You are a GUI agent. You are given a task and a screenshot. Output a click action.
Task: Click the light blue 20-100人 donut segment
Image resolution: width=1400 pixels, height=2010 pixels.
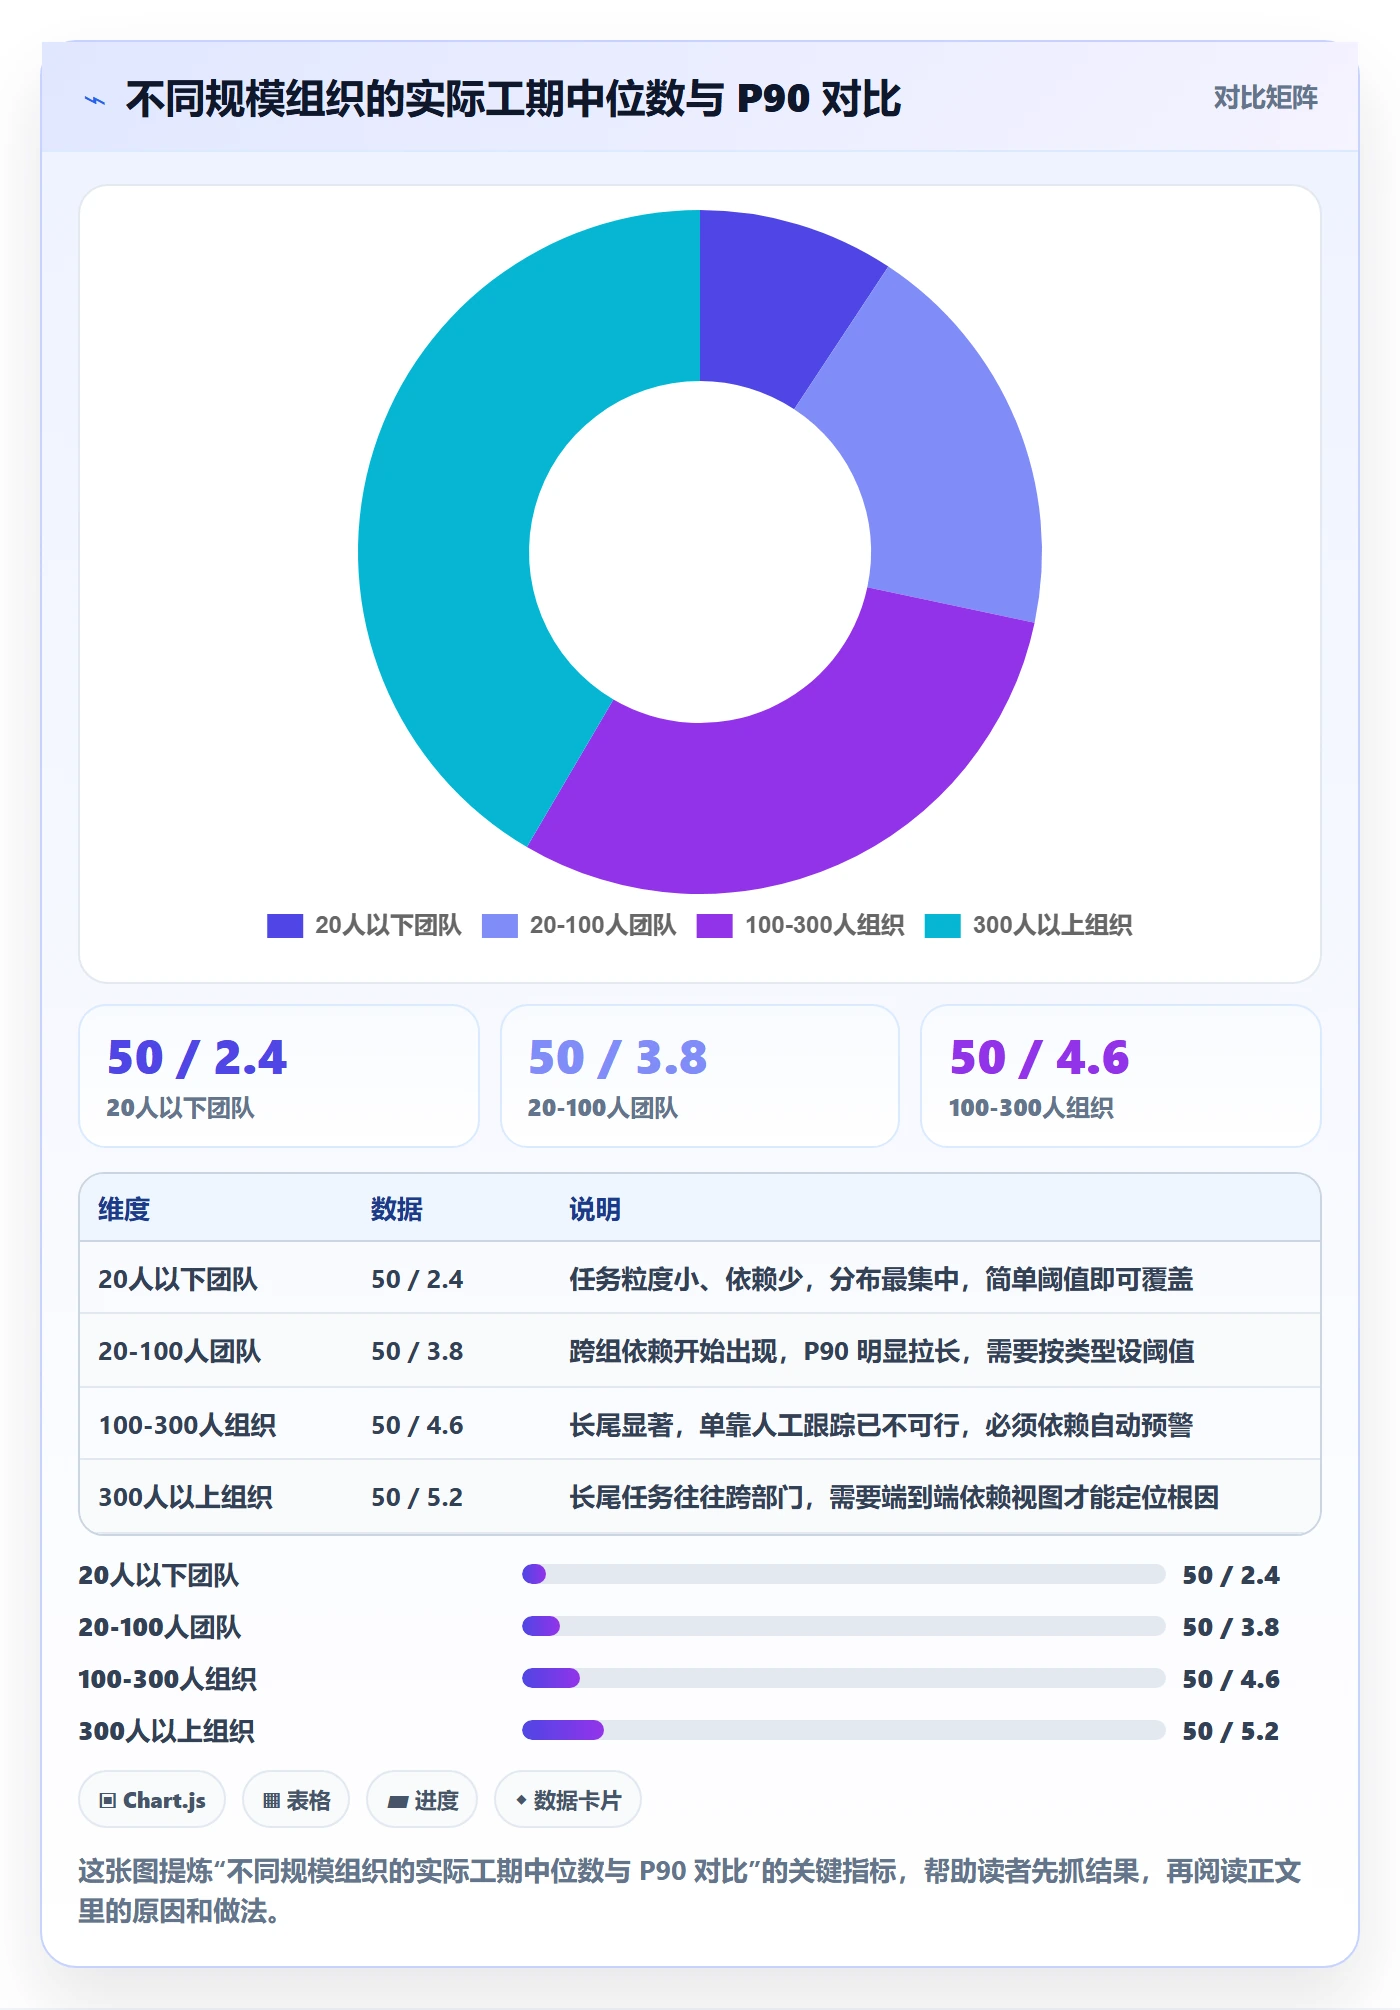940,460
